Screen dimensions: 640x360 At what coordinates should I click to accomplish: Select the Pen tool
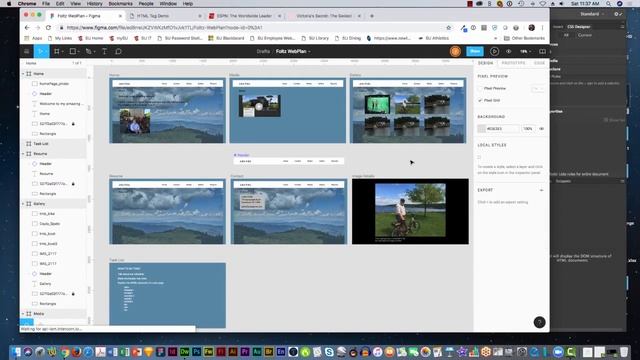click(x=89, y=51)
